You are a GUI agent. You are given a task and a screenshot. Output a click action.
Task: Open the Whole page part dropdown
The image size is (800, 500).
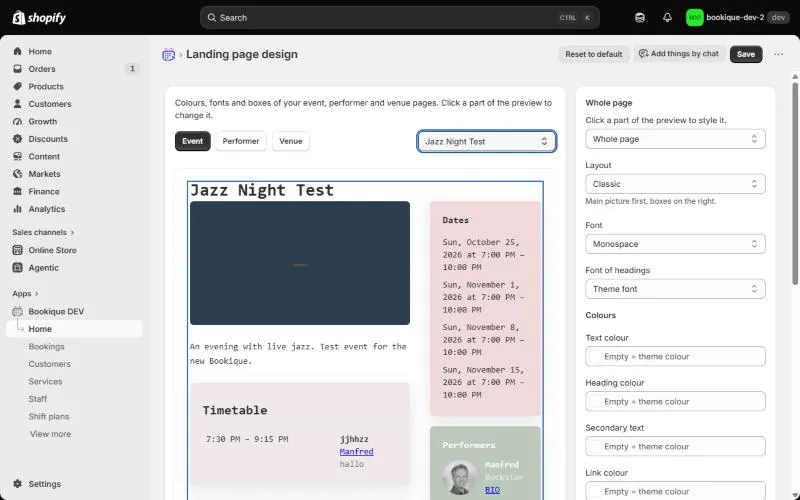[x=675, y=139]
